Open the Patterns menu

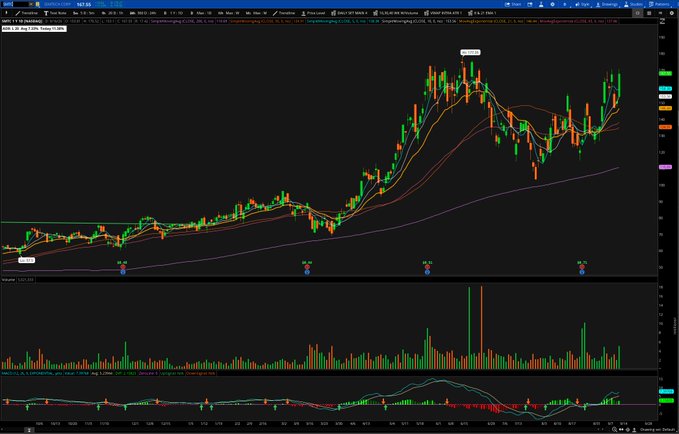tap(660, 4)
